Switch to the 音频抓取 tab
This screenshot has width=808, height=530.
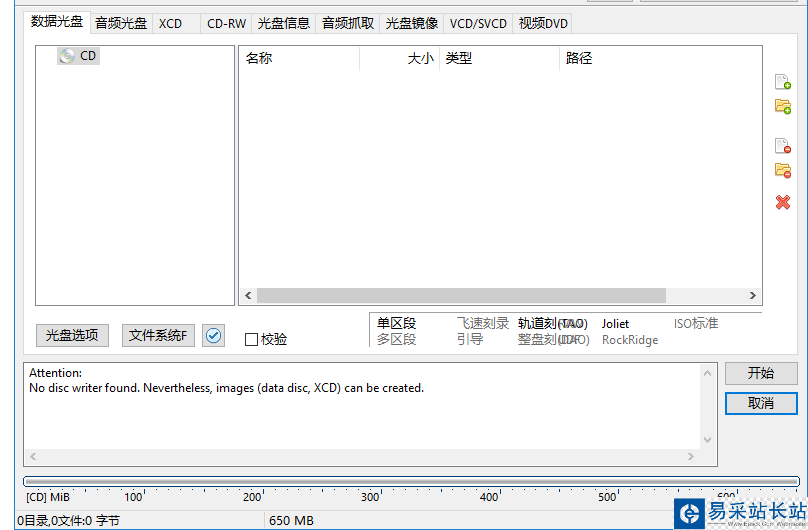pyautogui.click(x=348, y=24)
